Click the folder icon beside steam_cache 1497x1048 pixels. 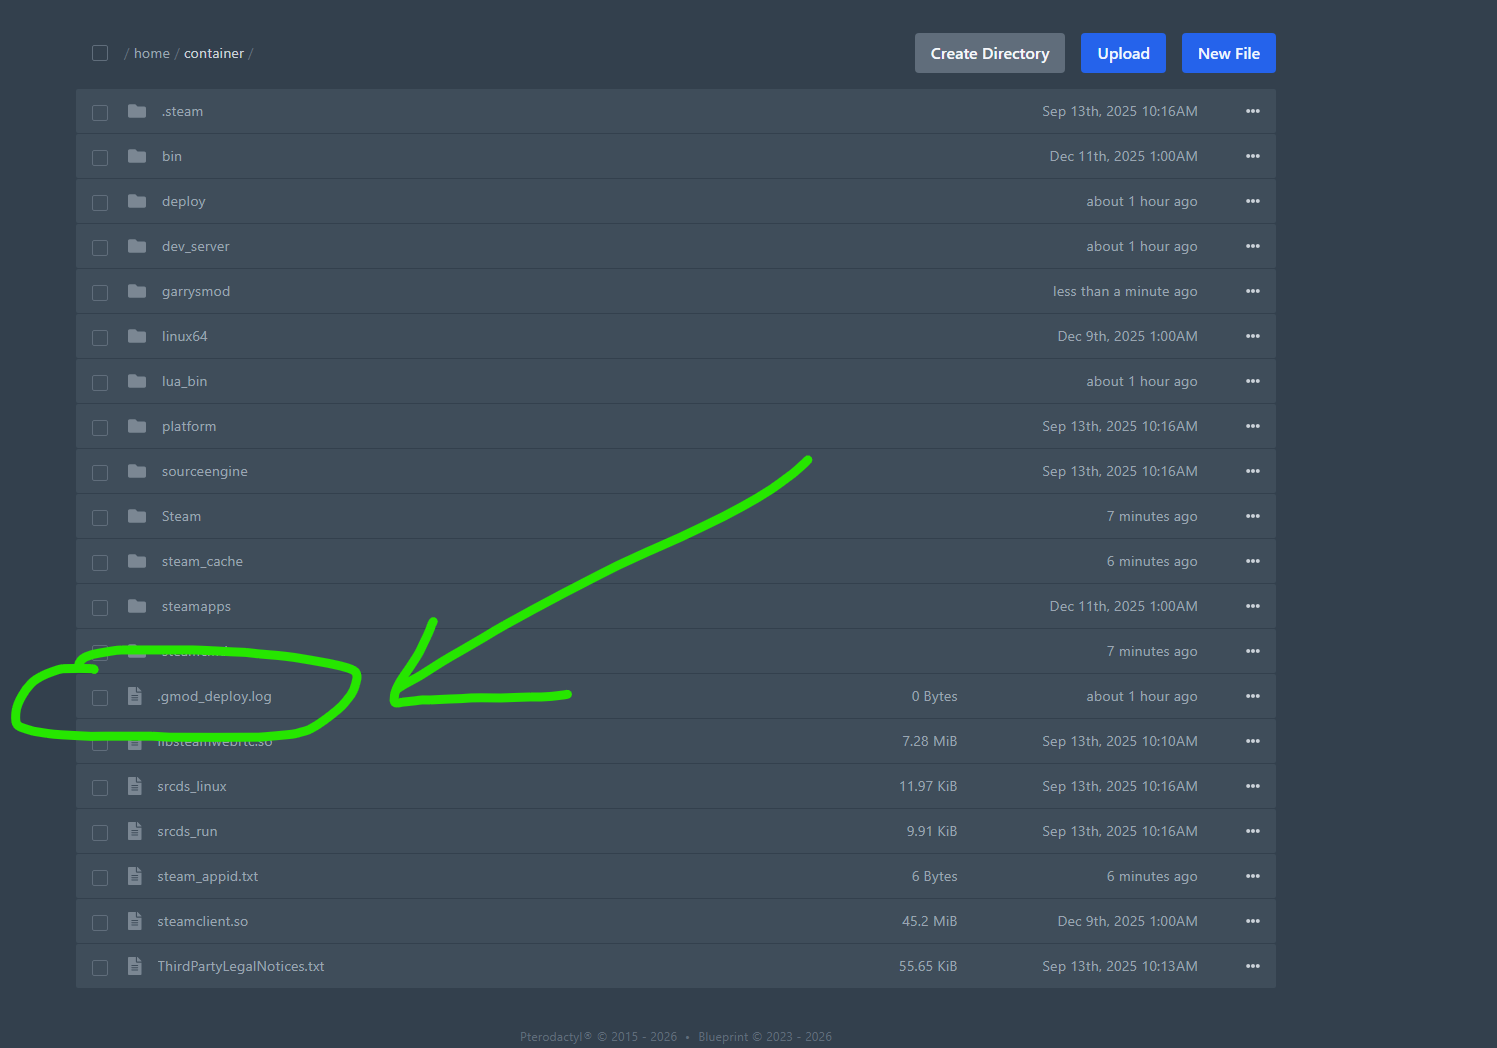(x=137, y=561)
